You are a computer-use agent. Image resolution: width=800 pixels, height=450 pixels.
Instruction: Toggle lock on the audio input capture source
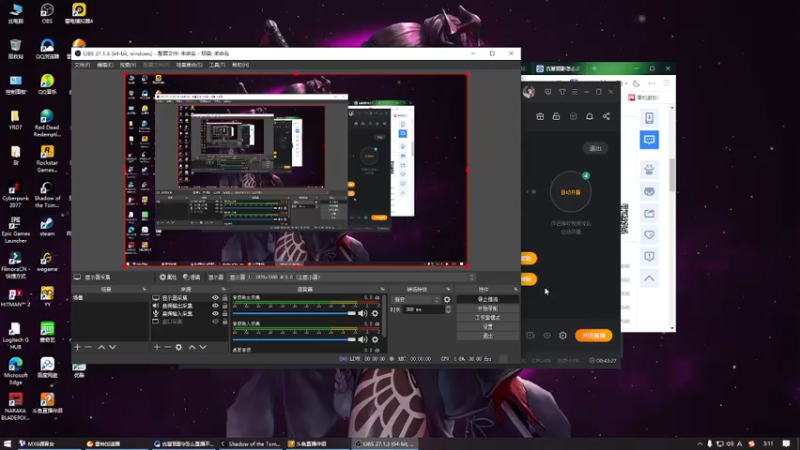[x=224, y=314]
